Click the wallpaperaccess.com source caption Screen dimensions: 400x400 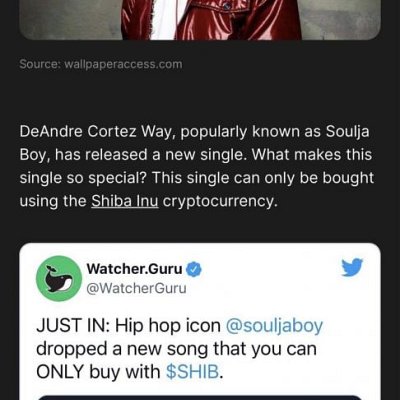tap(123, 64)
